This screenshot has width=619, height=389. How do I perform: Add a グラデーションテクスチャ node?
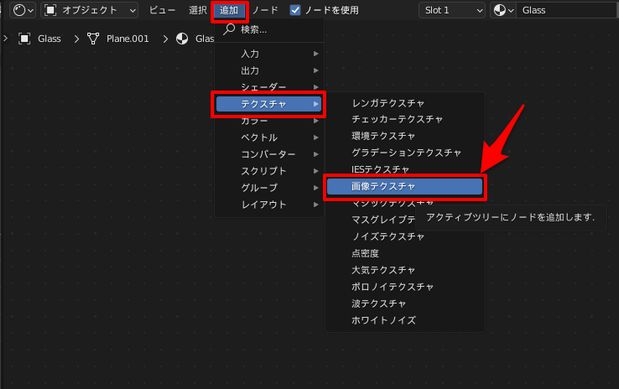point(405,152)
